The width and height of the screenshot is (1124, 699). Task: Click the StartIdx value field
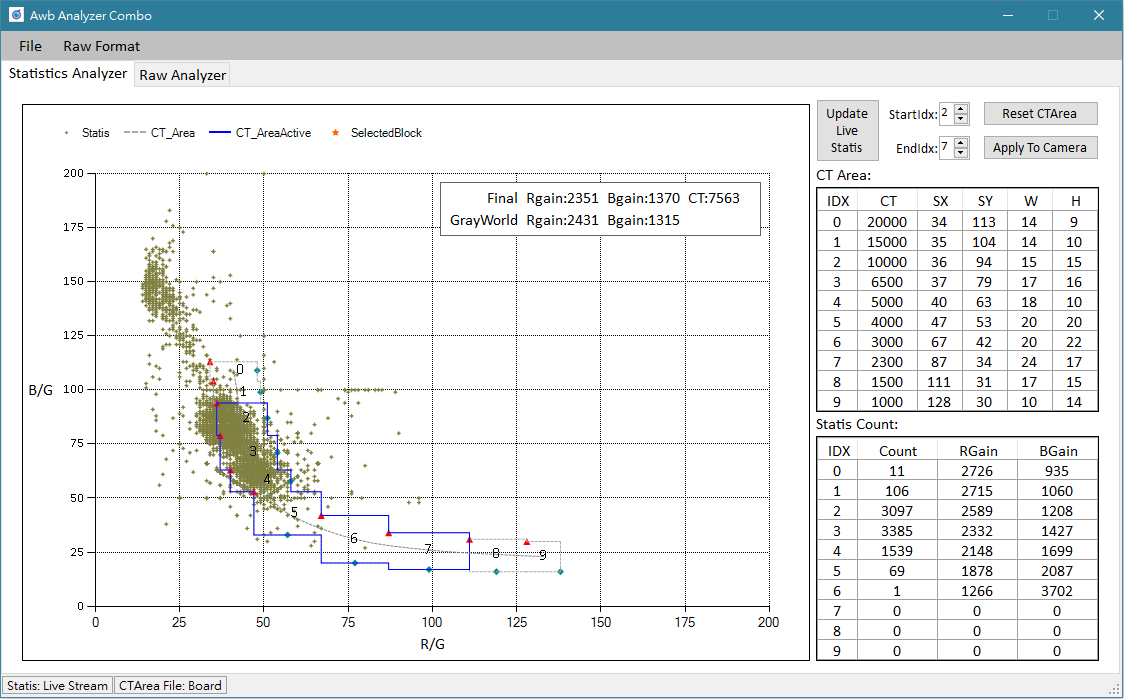pos(945,114)
